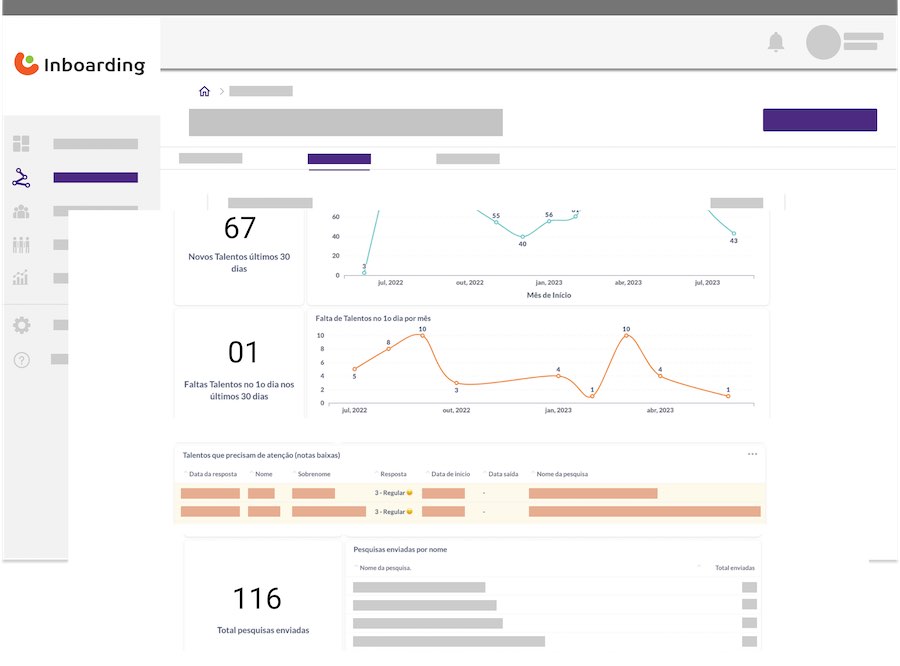
Task: Click the first '3 - Regular' response row
Action: (x=470, y=493)
